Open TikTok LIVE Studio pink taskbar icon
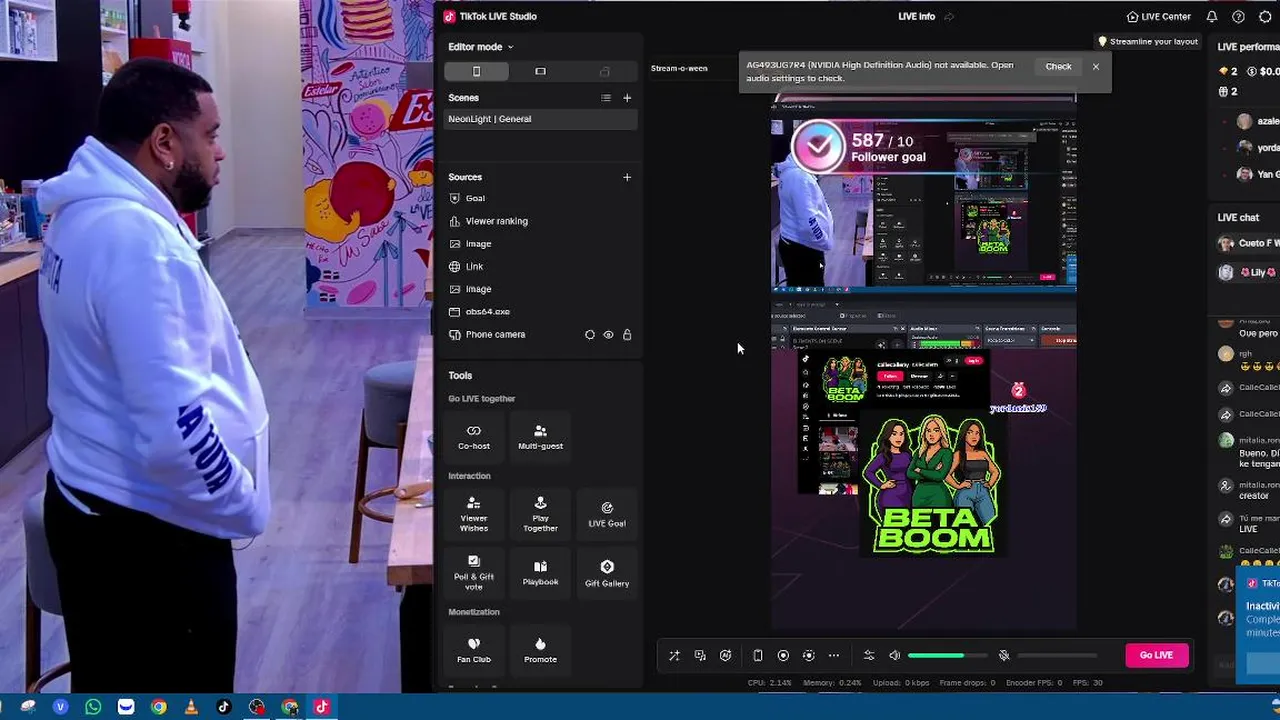Screen dimensions: 1280x720 tap(322, 707)
